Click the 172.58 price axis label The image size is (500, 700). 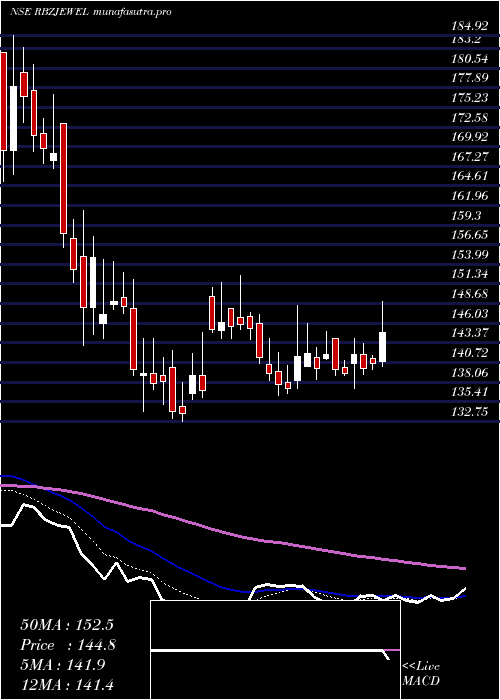point(470,117)
